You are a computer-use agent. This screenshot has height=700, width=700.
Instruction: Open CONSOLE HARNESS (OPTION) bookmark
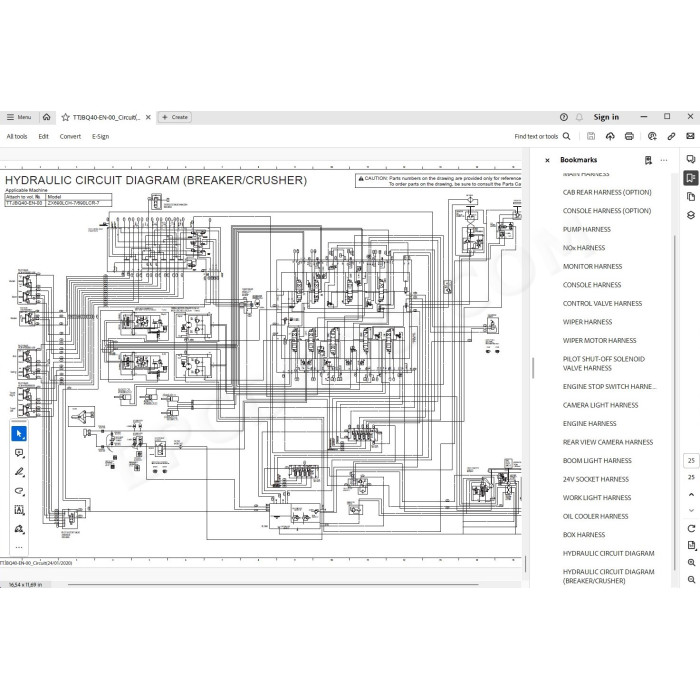tap(607, 211)
